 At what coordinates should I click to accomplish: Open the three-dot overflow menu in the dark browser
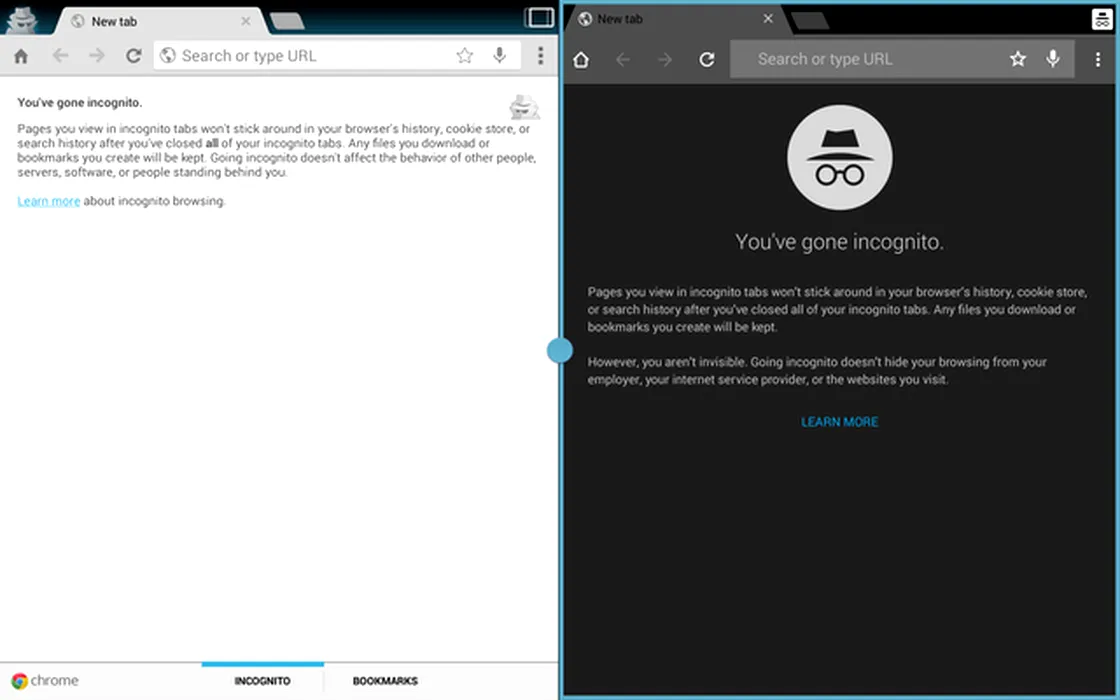coord(1097,59)
